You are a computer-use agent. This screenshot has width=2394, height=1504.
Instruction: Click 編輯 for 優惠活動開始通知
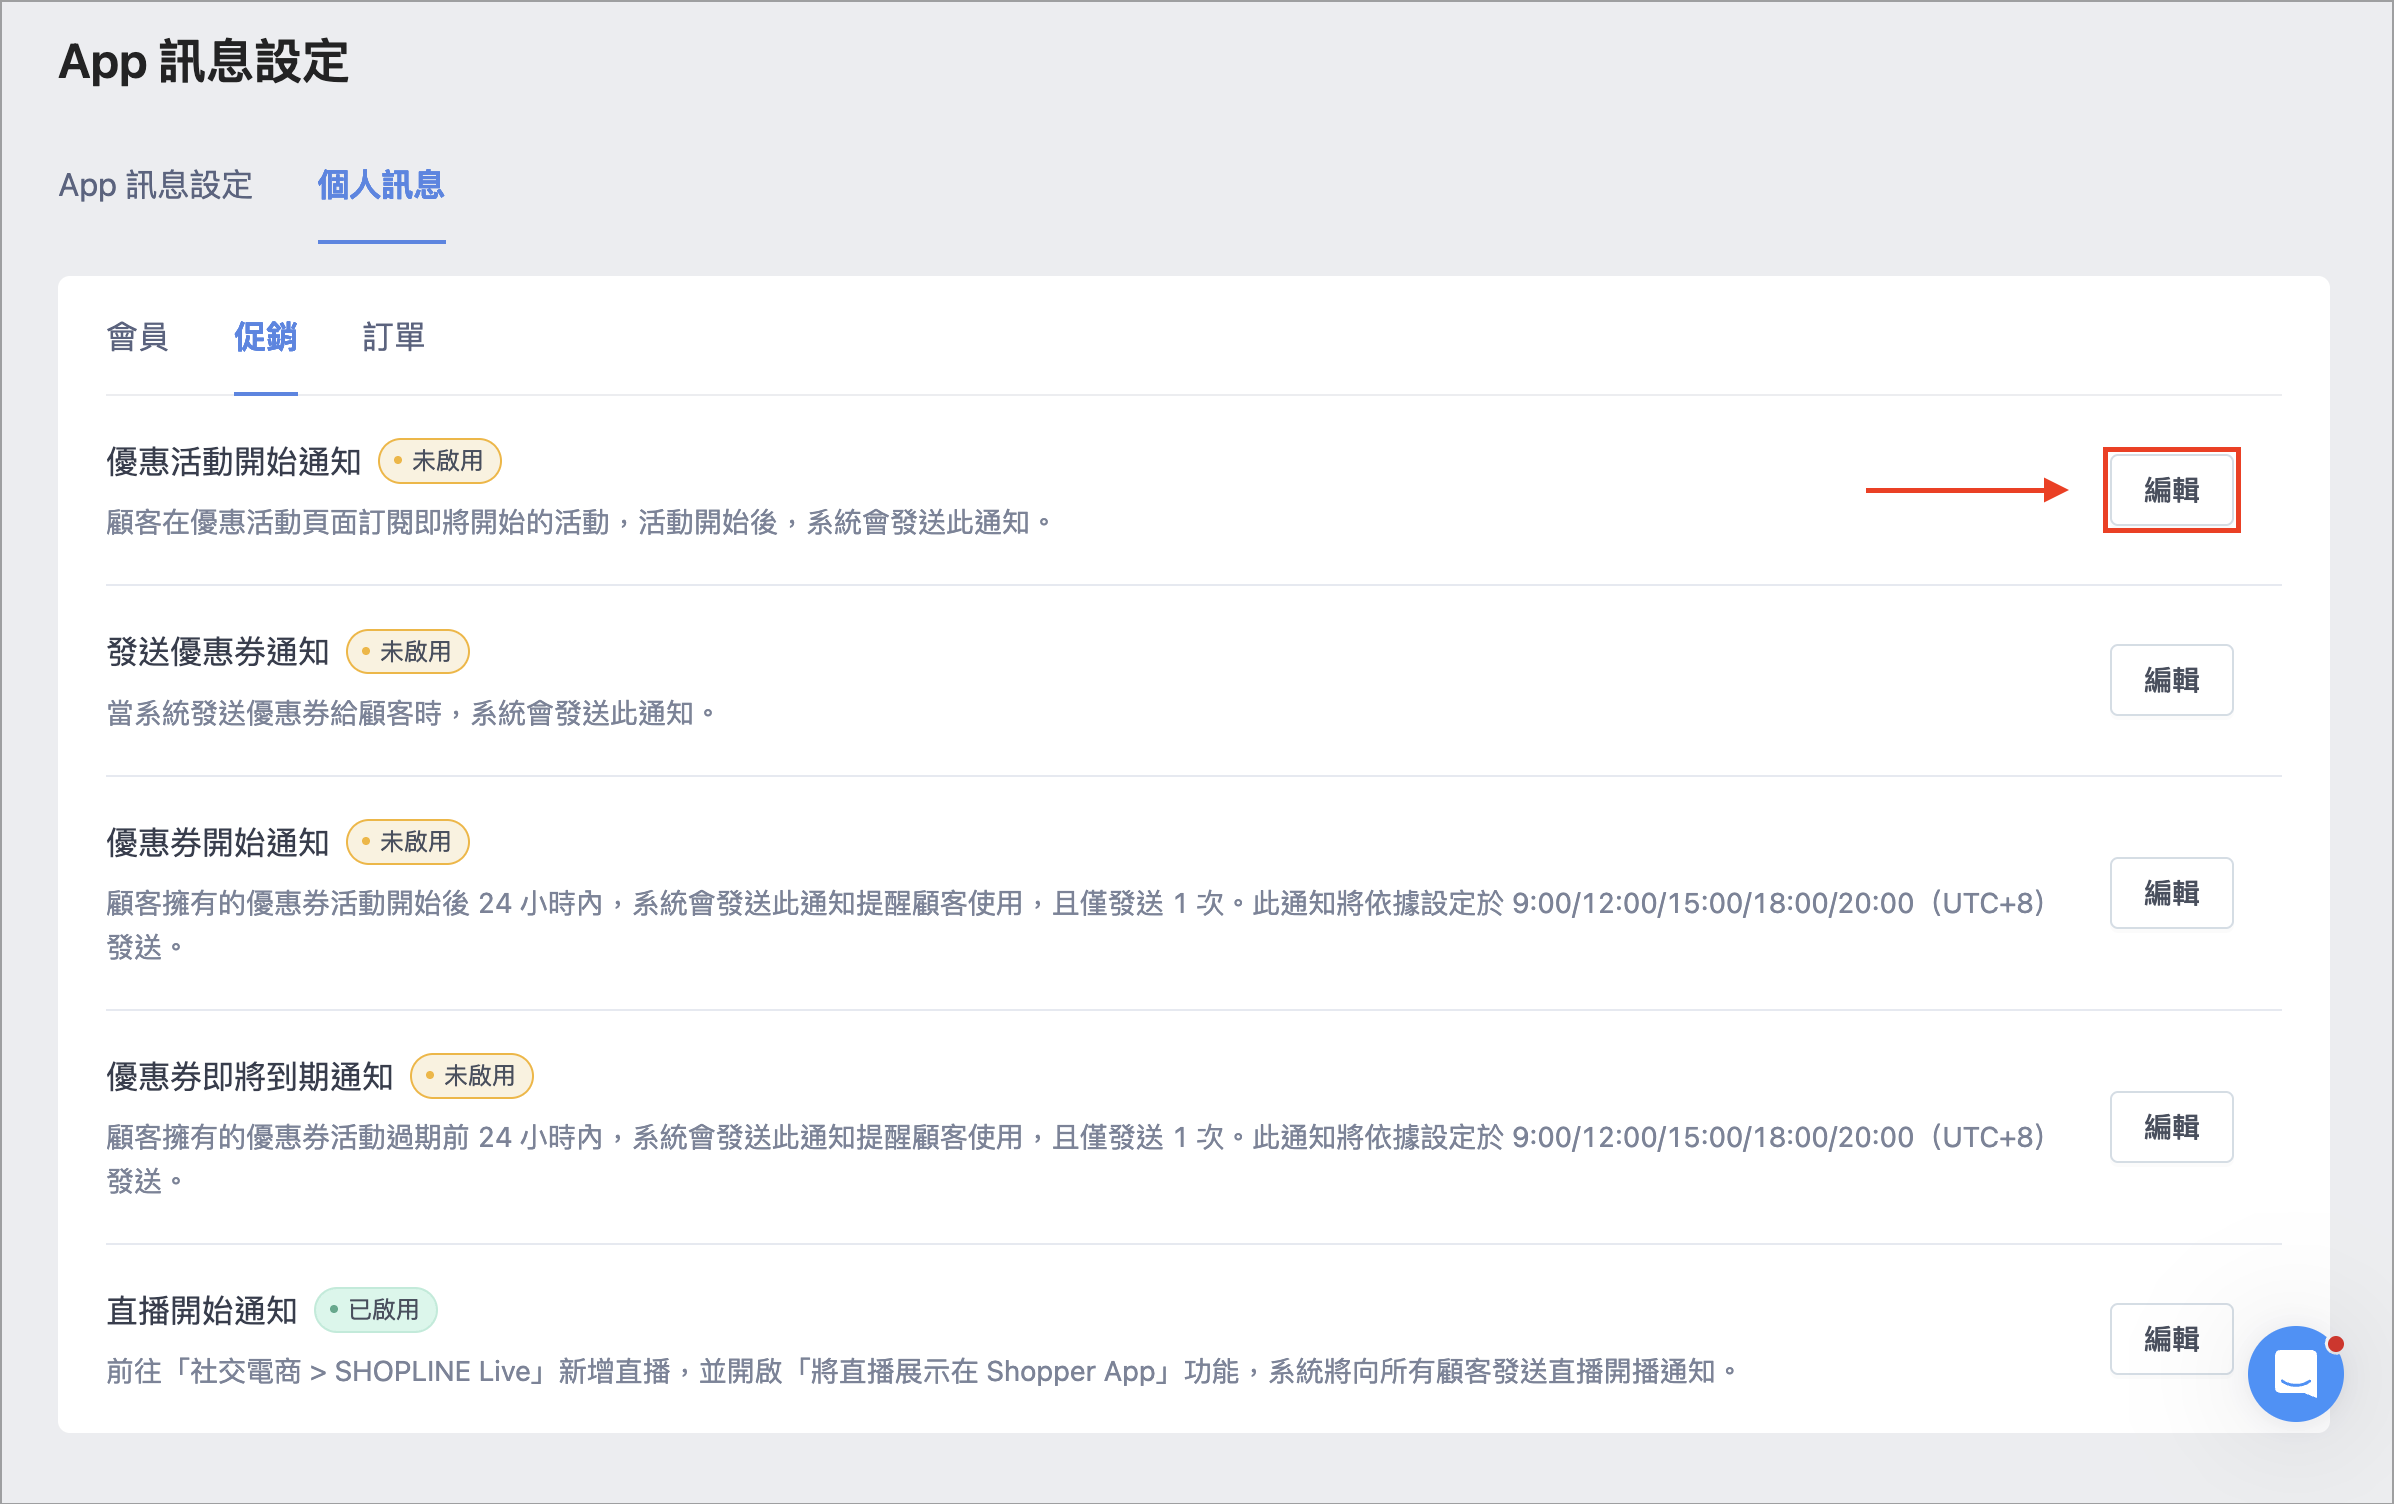pos(2171,490)
